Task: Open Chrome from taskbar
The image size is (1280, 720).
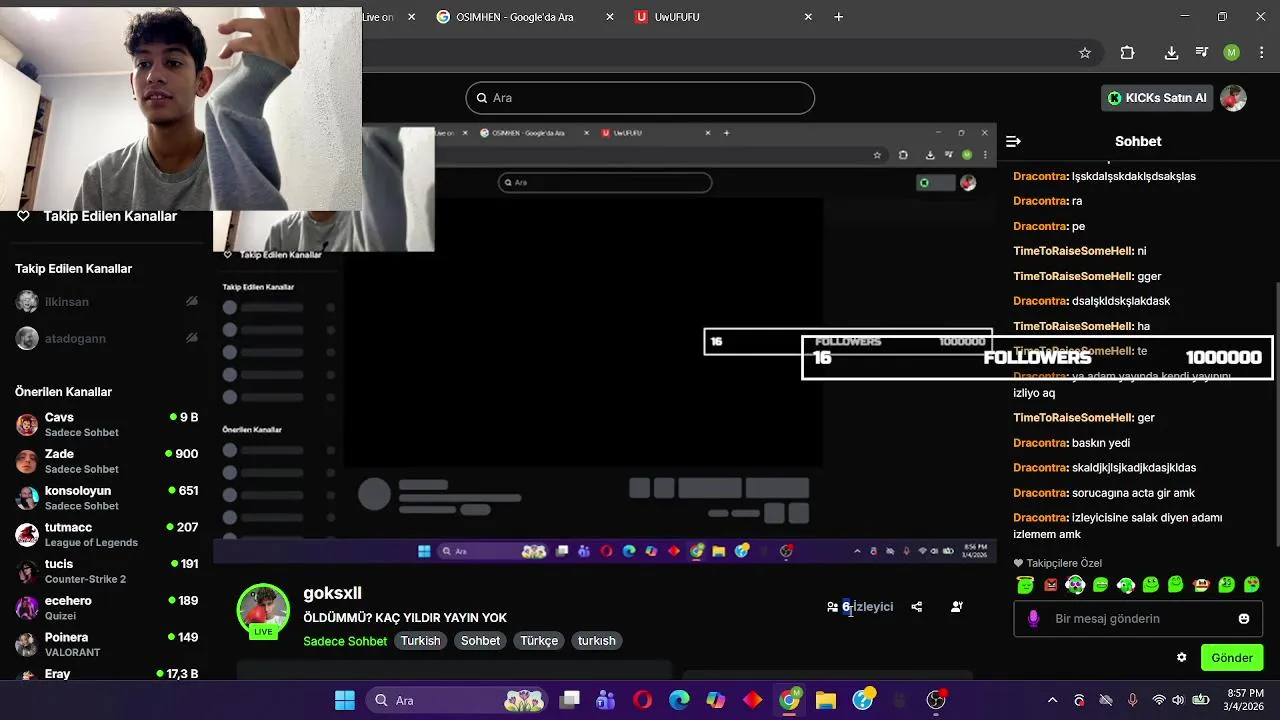Action: 790,700
